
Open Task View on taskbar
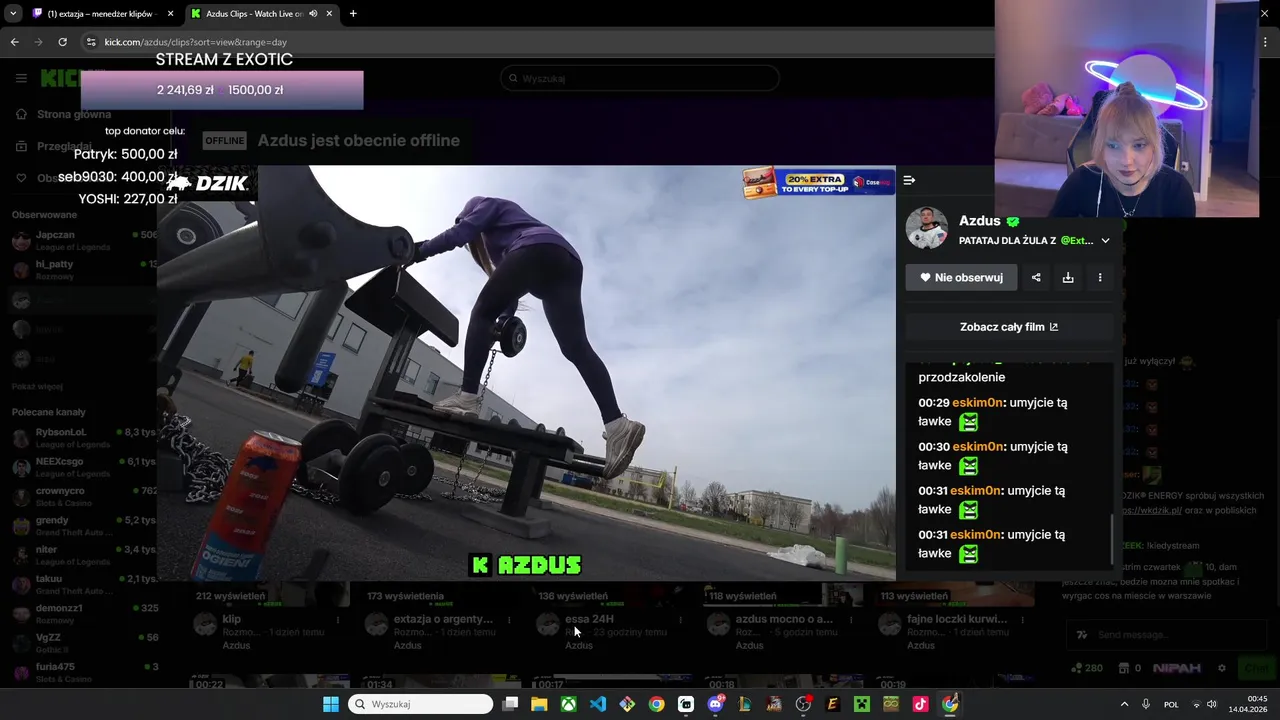pos(510,704)
